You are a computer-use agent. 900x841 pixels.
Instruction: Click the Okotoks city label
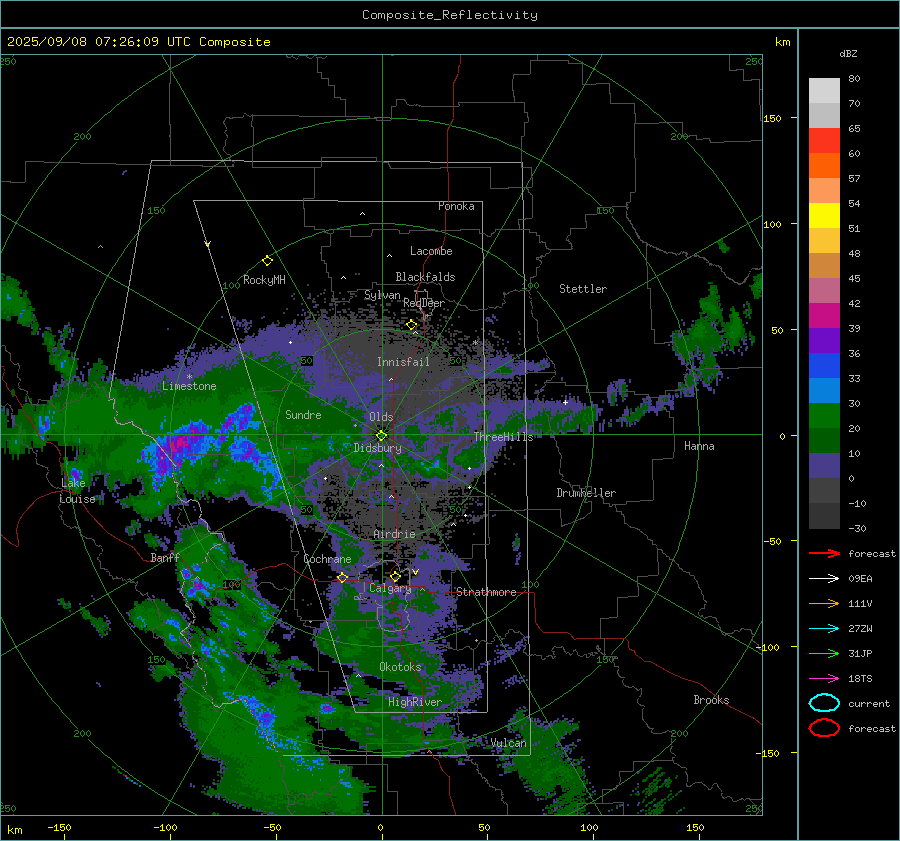click(x=400, y=667)
